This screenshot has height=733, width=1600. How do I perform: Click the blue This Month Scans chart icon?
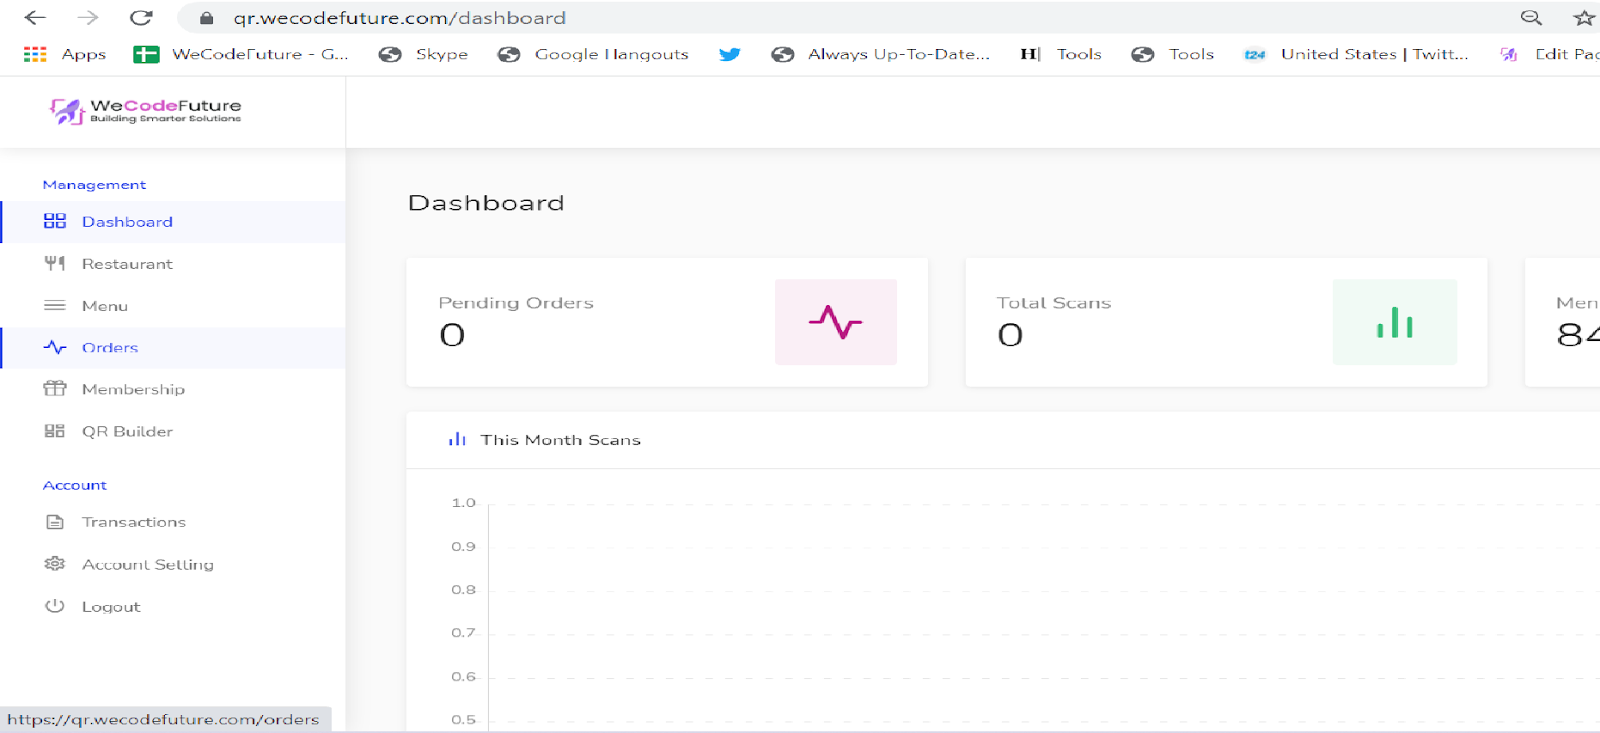(x=457, y=439)
